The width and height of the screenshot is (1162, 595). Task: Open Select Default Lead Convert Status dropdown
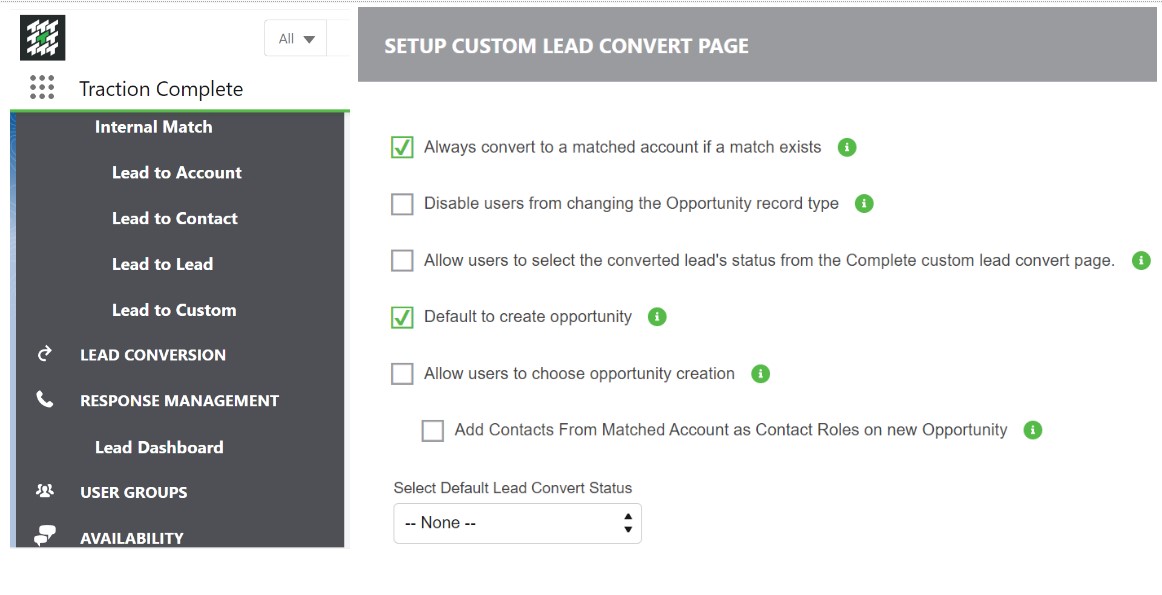pos(517,523)
